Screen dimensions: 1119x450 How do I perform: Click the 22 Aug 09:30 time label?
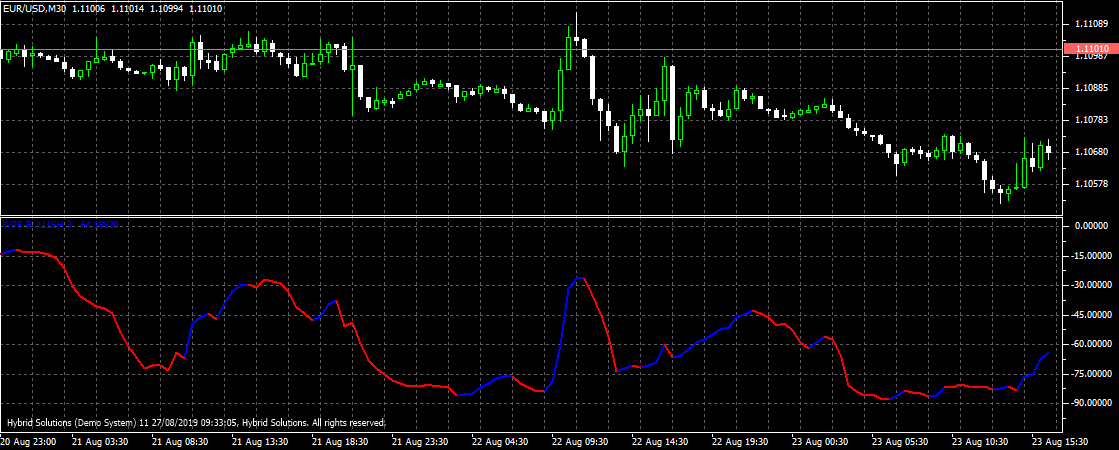coord(579,441)
